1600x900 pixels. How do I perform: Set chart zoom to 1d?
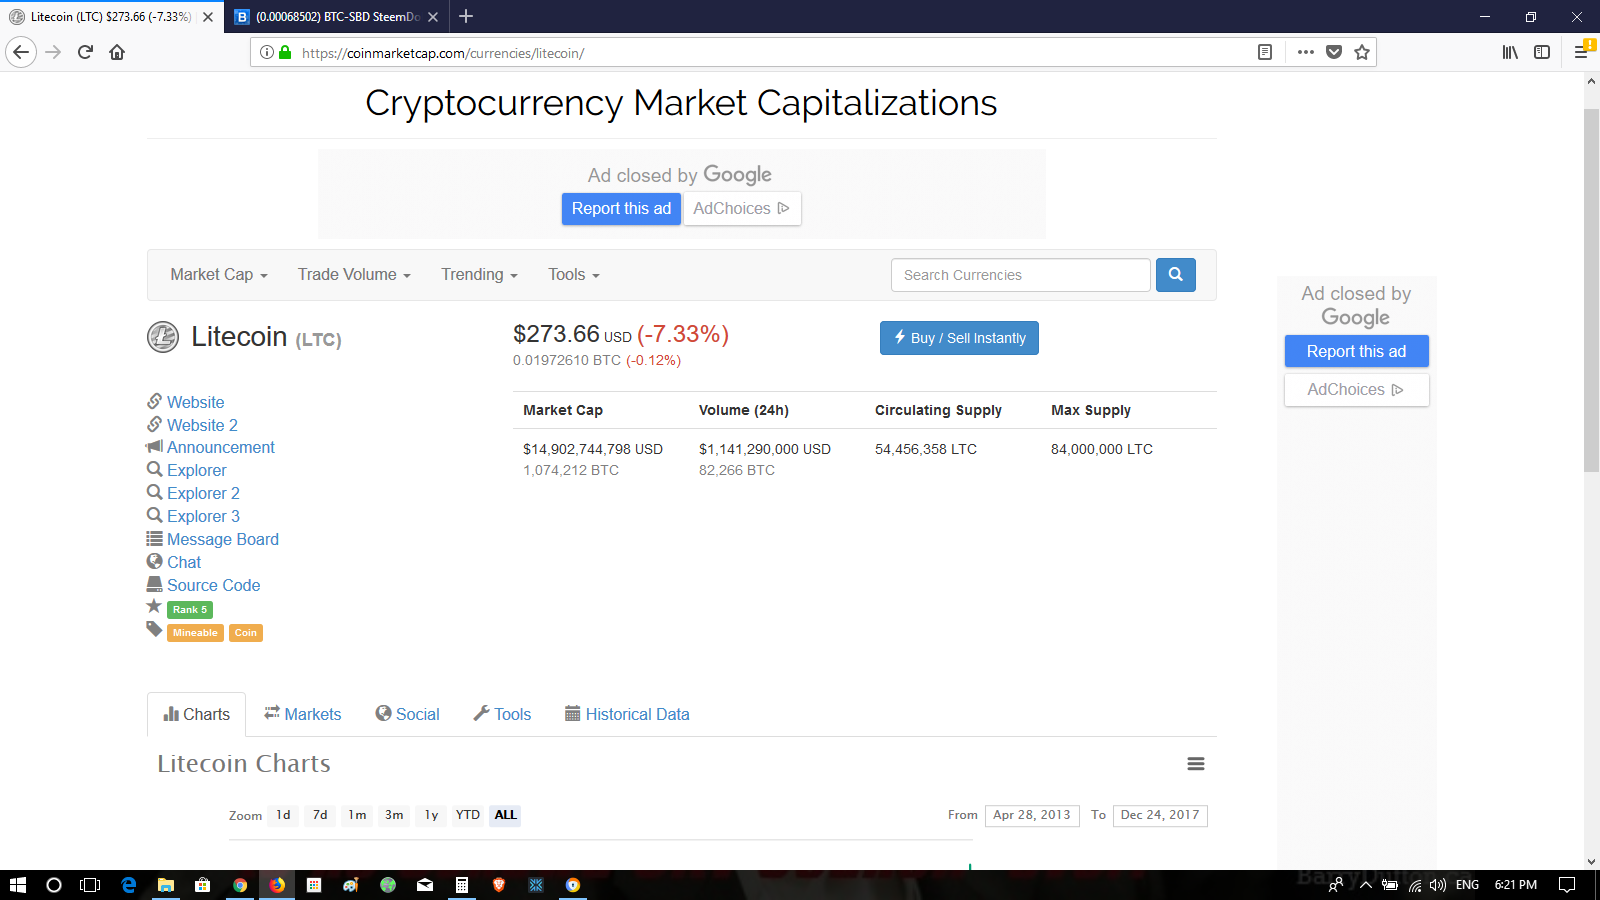point(284,815)
